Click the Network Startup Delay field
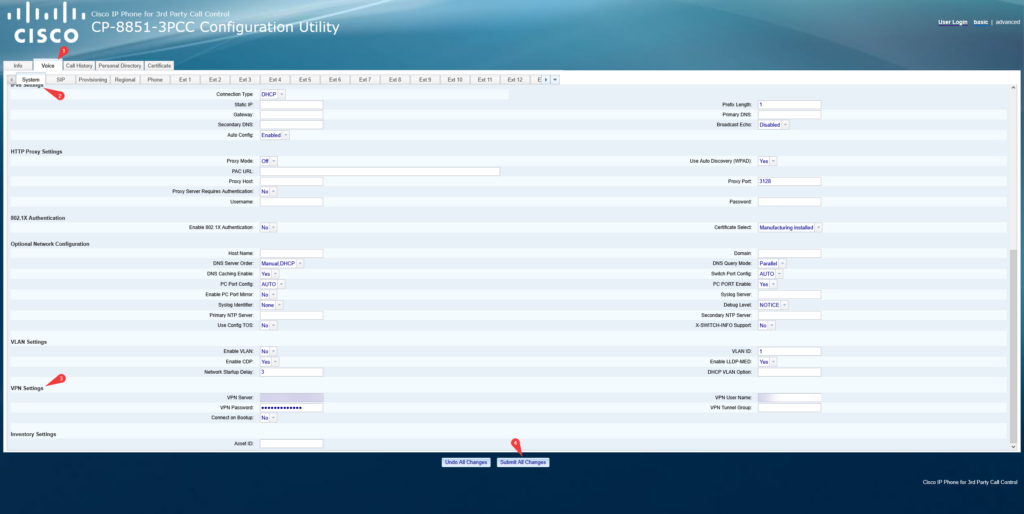This screenshot has width=1024, height=514. pos(291,372)
